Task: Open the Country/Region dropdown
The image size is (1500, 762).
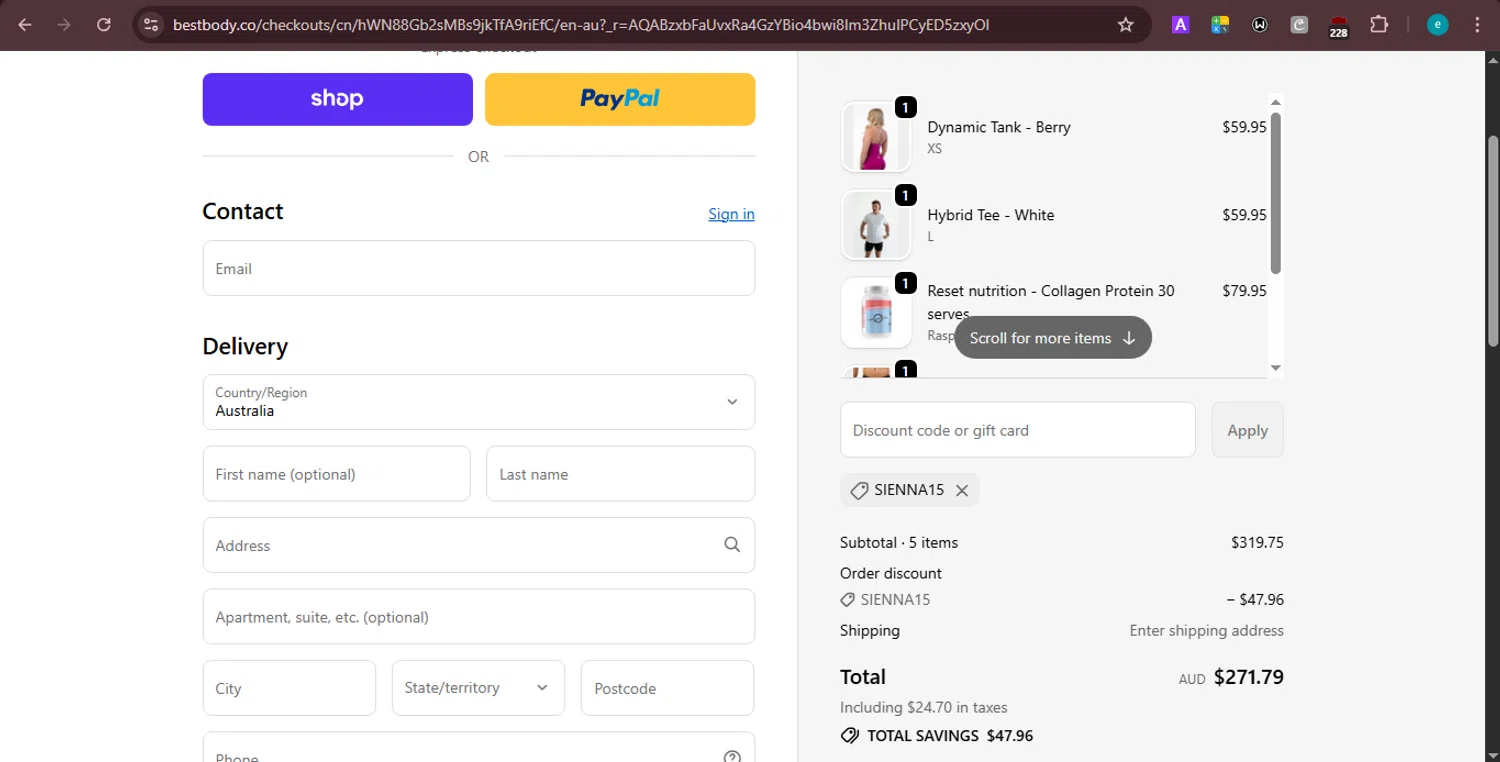Action: pos(478,402)
